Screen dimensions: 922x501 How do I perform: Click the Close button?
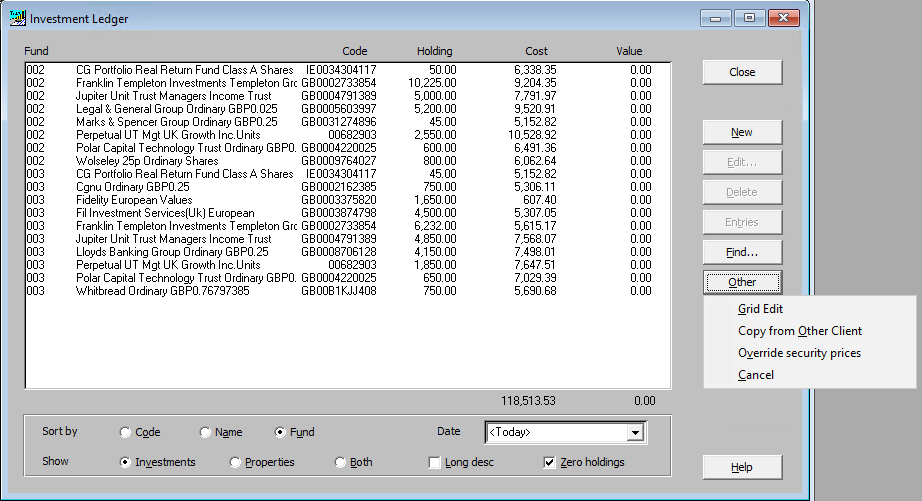coord(742,72)
